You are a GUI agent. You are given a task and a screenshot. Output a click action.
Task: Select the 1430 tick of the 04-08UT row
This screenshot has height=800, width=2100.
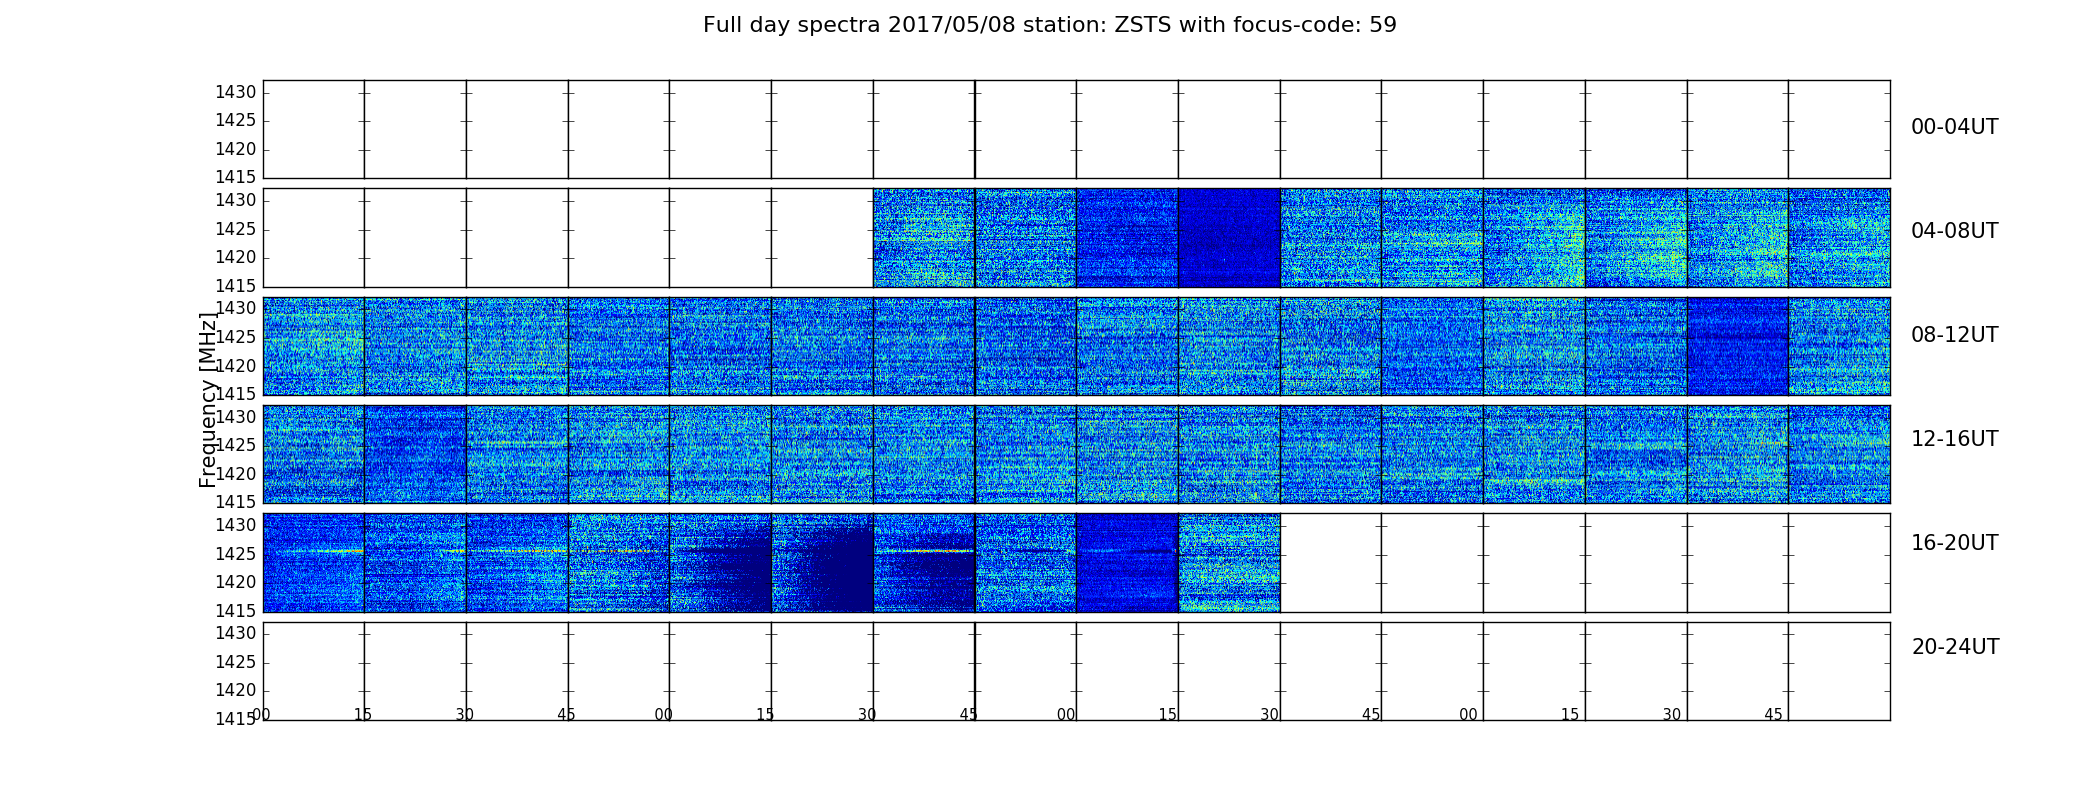click(236, 201)
